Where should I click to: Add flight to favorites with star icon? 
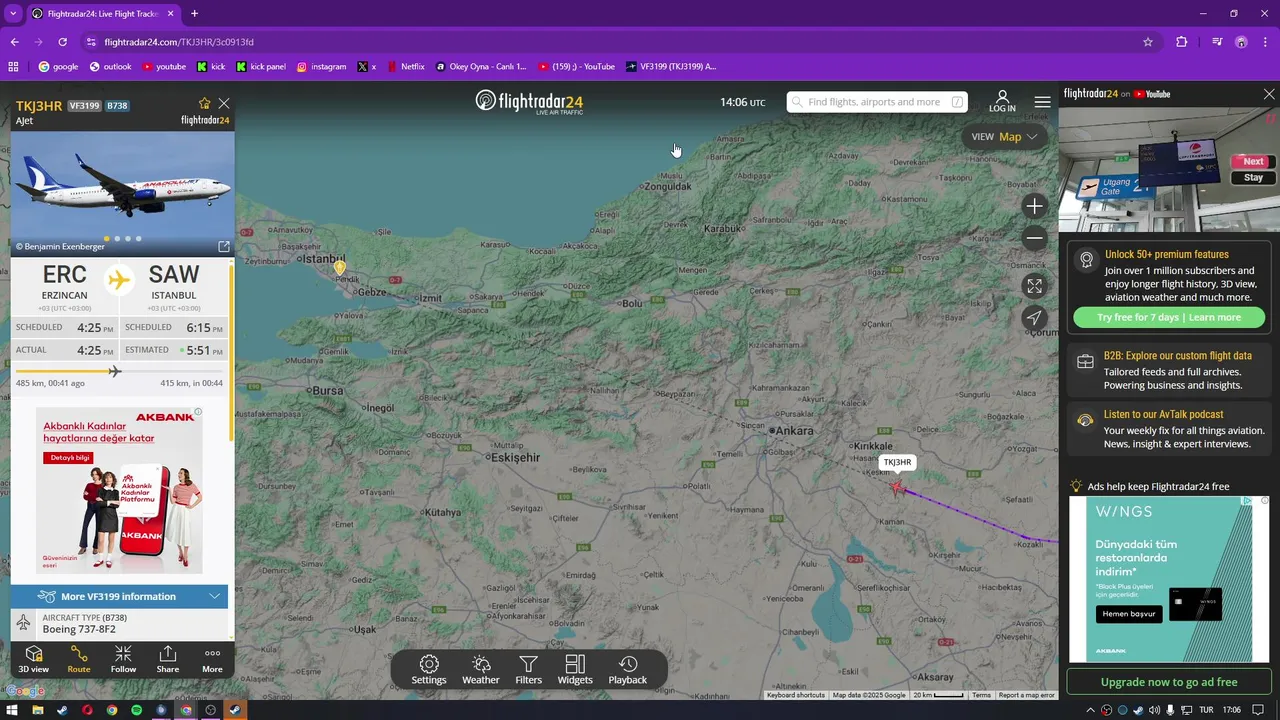click(x=205, y=103)
